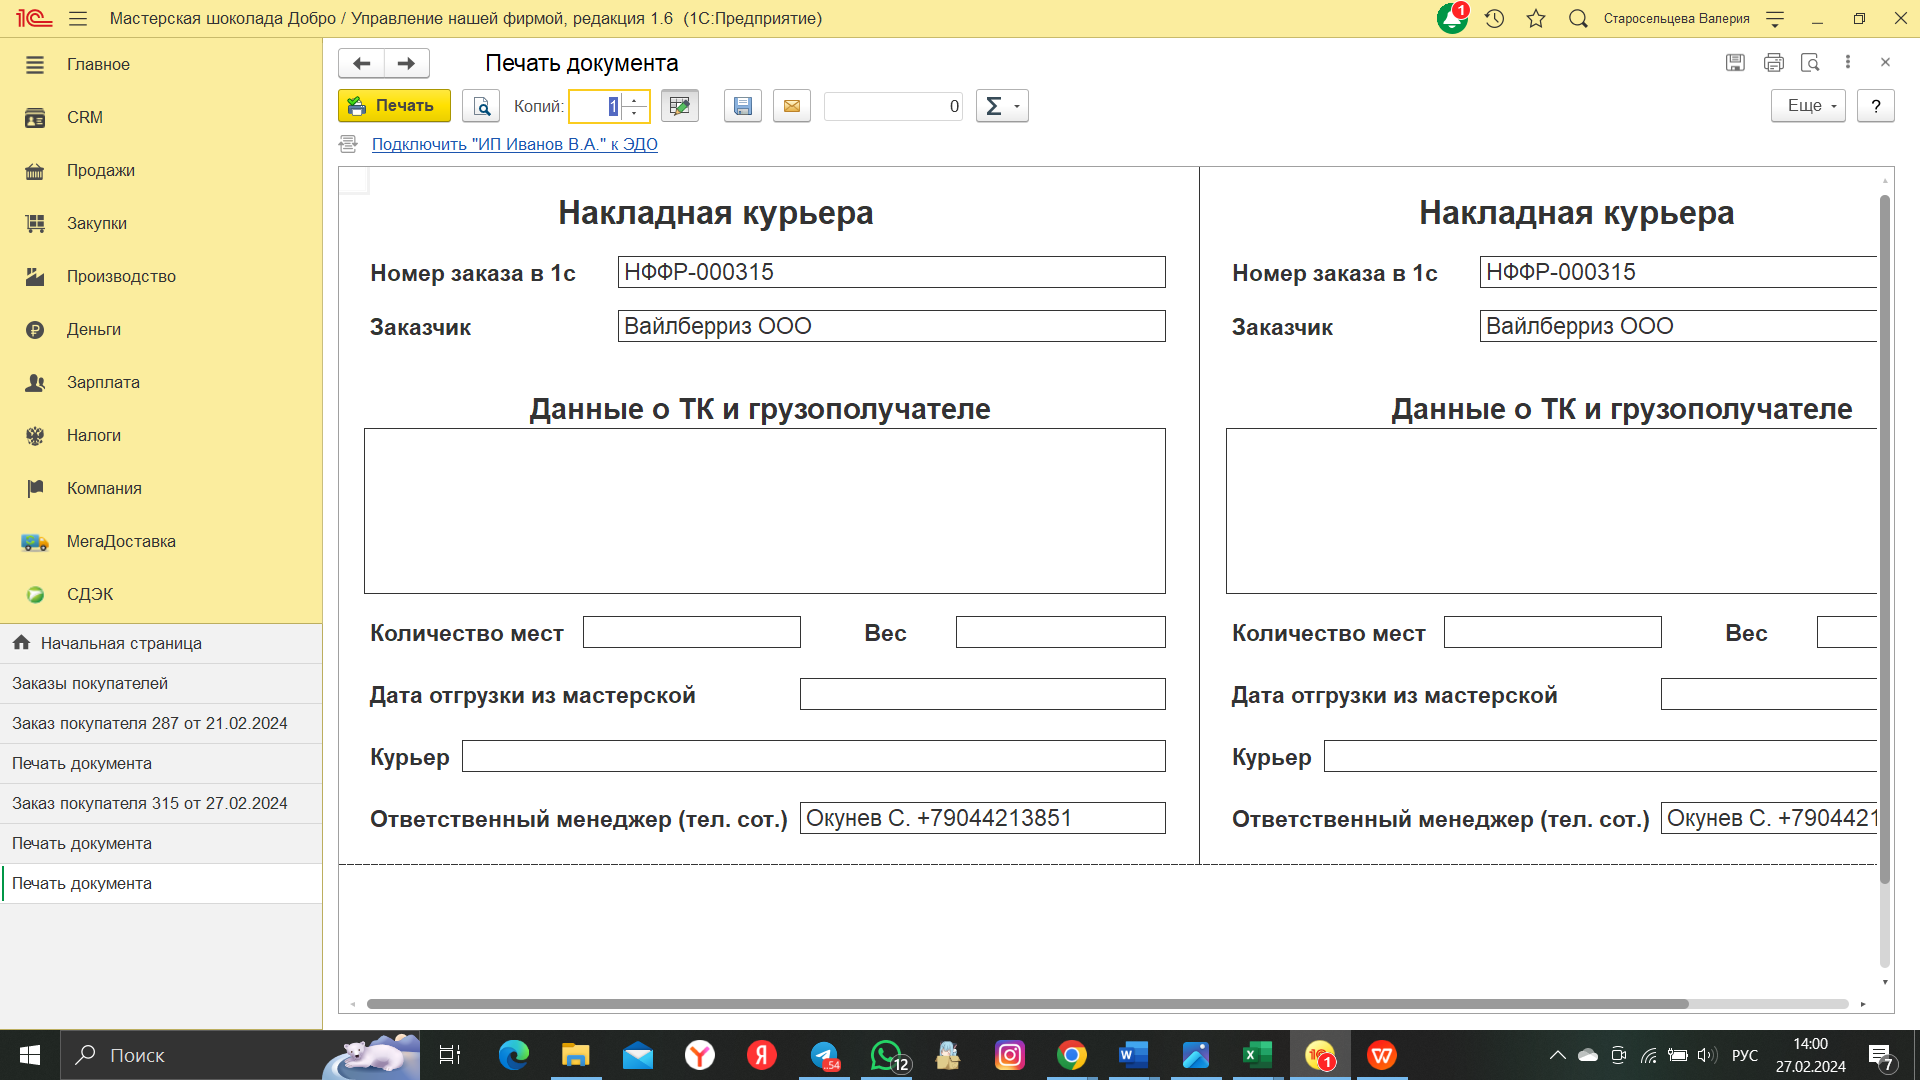1920x1080 pixels.
Task: Click the horizontal scrollbar of the document
Action: [1027, 1004]
